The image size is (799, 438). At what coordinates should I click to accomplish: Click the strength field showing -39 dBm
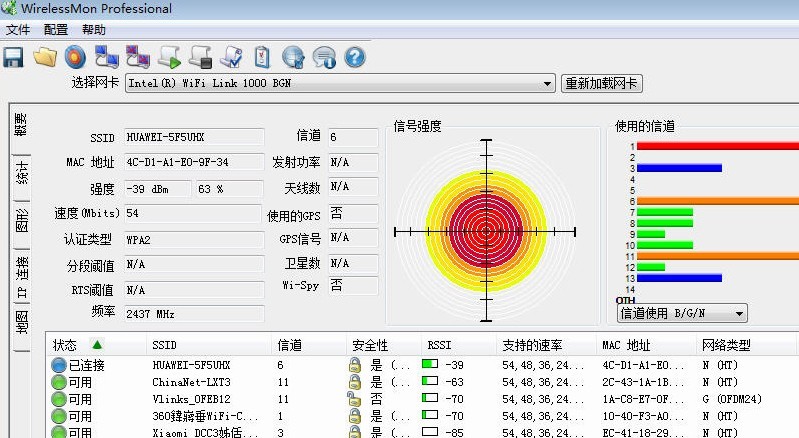click(x=158, y=189)
